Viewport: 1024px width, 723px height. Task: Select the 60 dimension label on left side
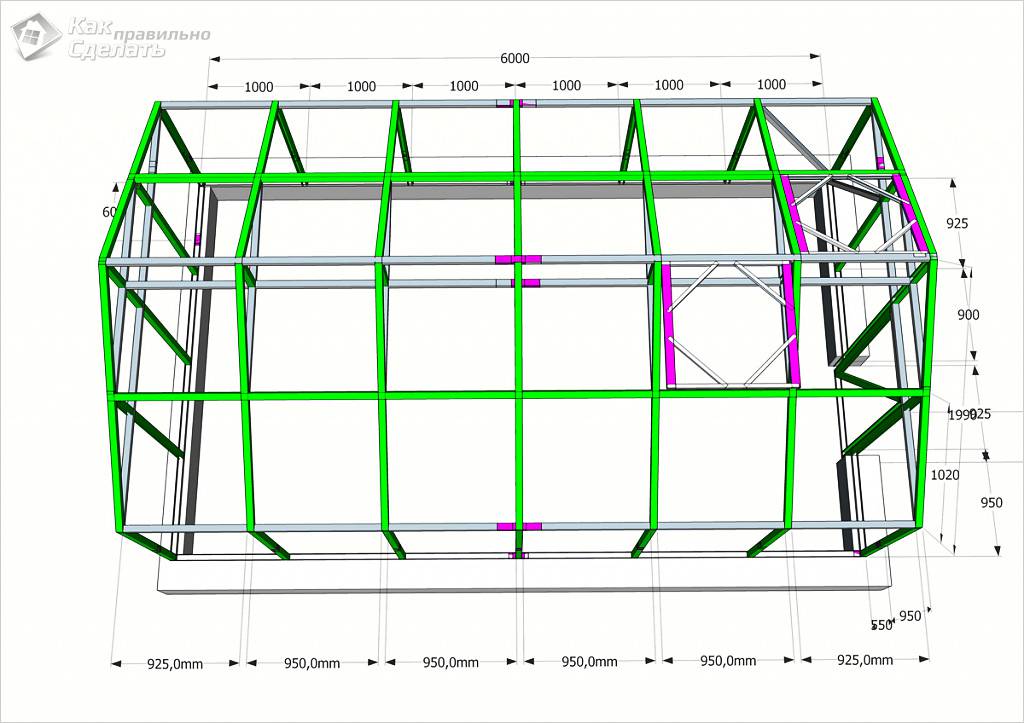[x=108, y=212]
